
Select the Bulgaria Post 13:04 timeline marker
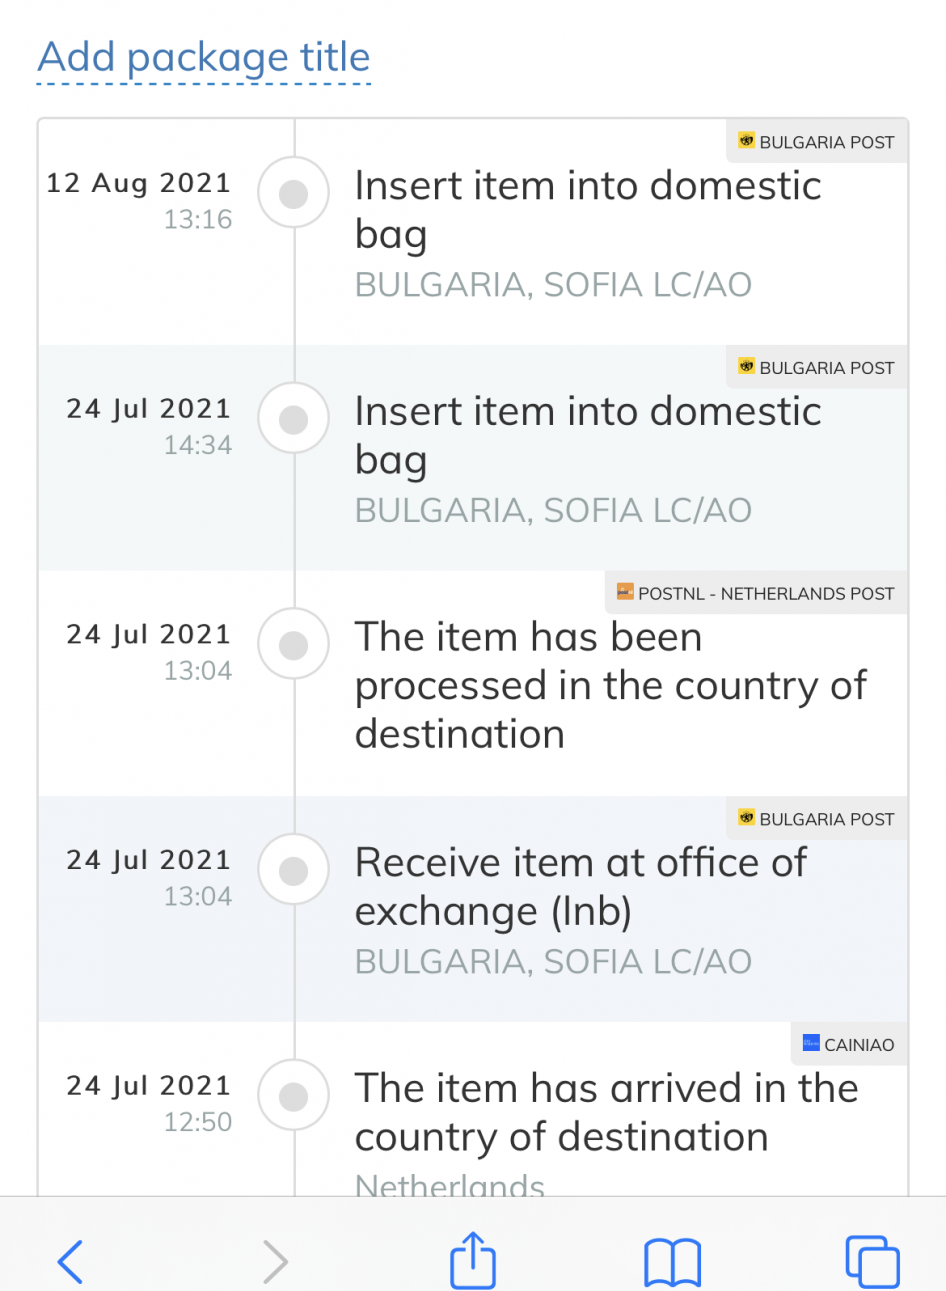293,870
